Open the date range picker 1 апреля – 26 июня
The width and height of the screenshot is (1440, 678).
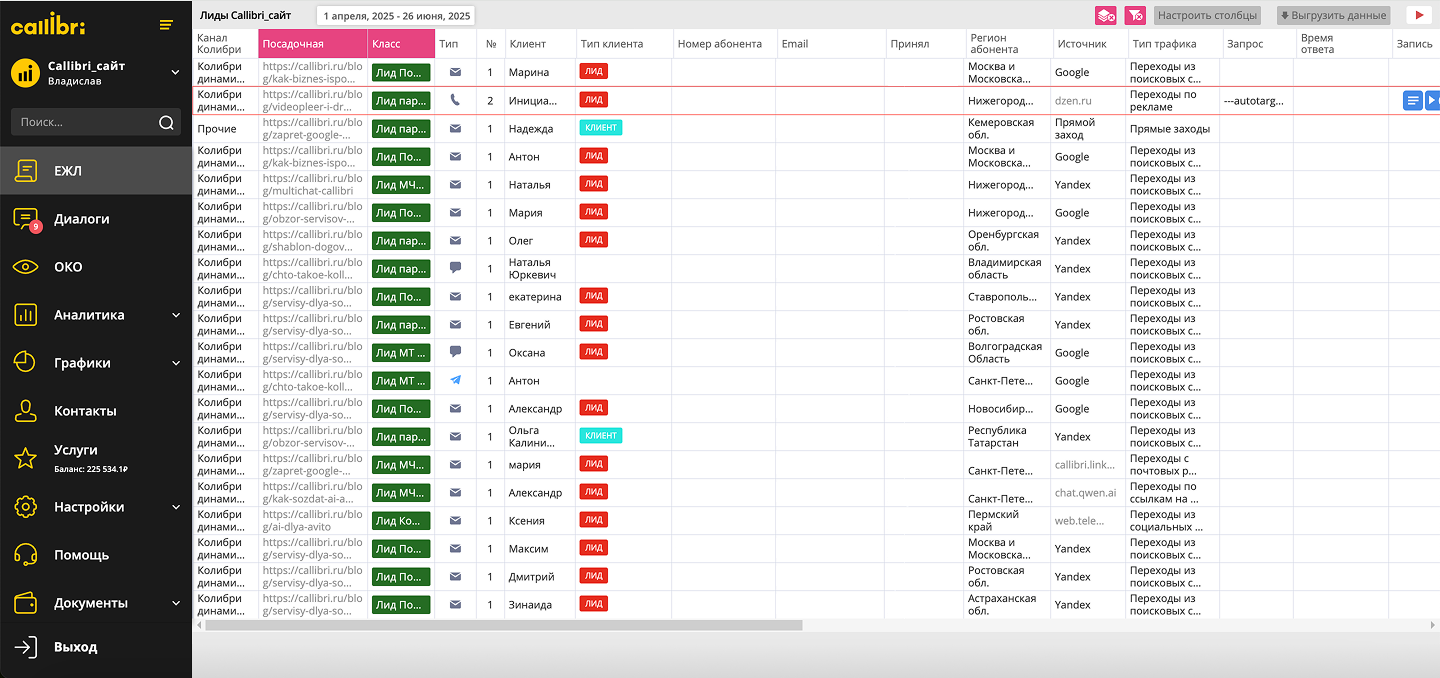pos(396,16)
